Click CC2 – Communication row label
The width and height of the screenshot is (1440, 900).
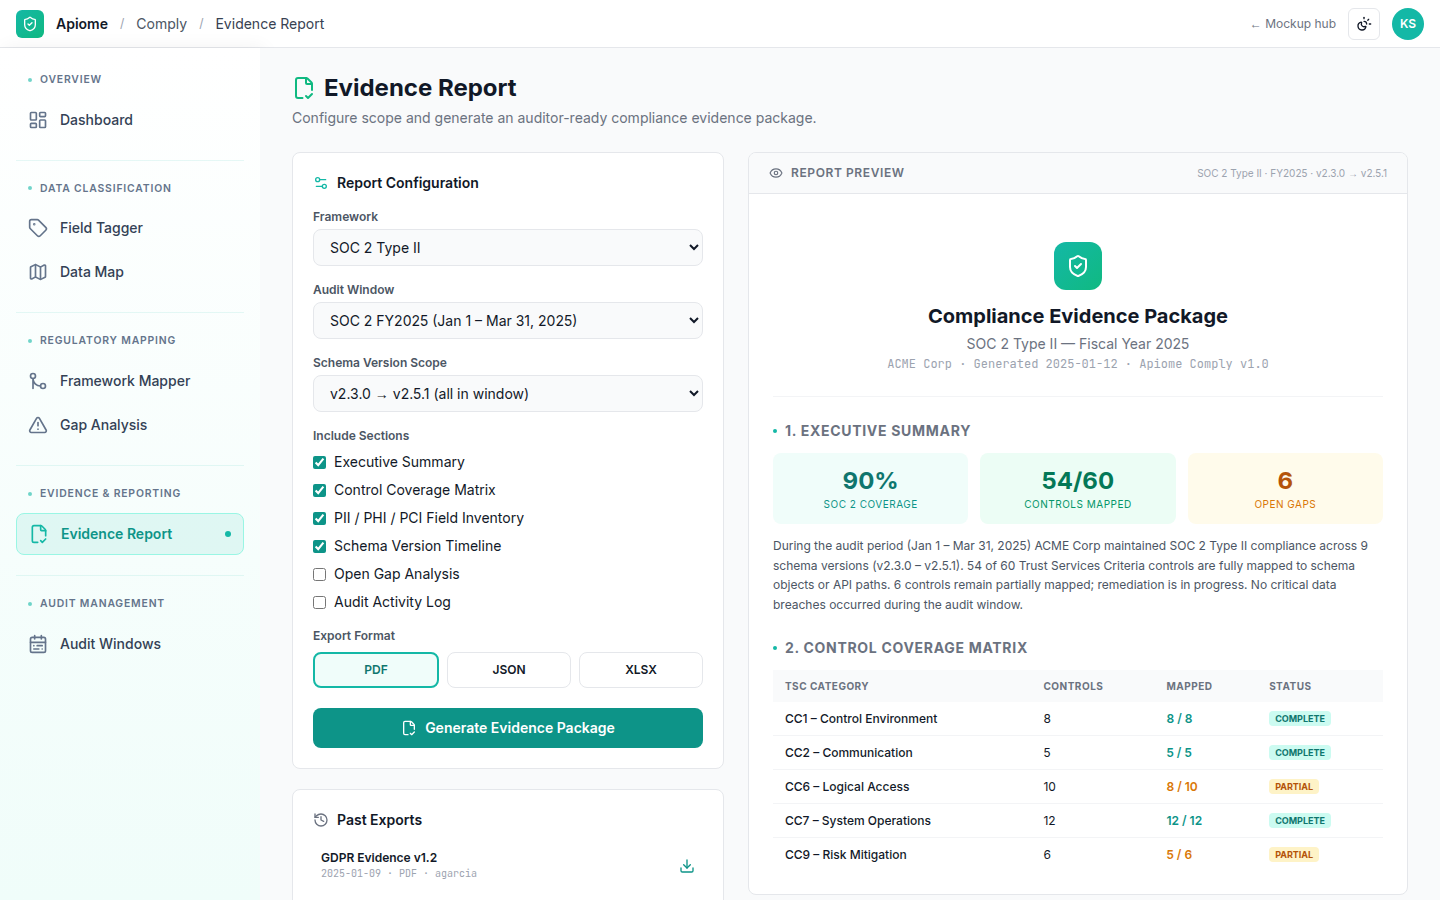(849, 753)
